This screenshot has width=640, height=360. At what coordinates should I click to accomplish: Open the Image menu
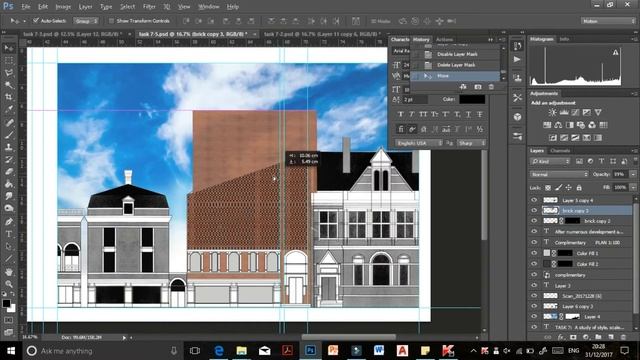63,7
